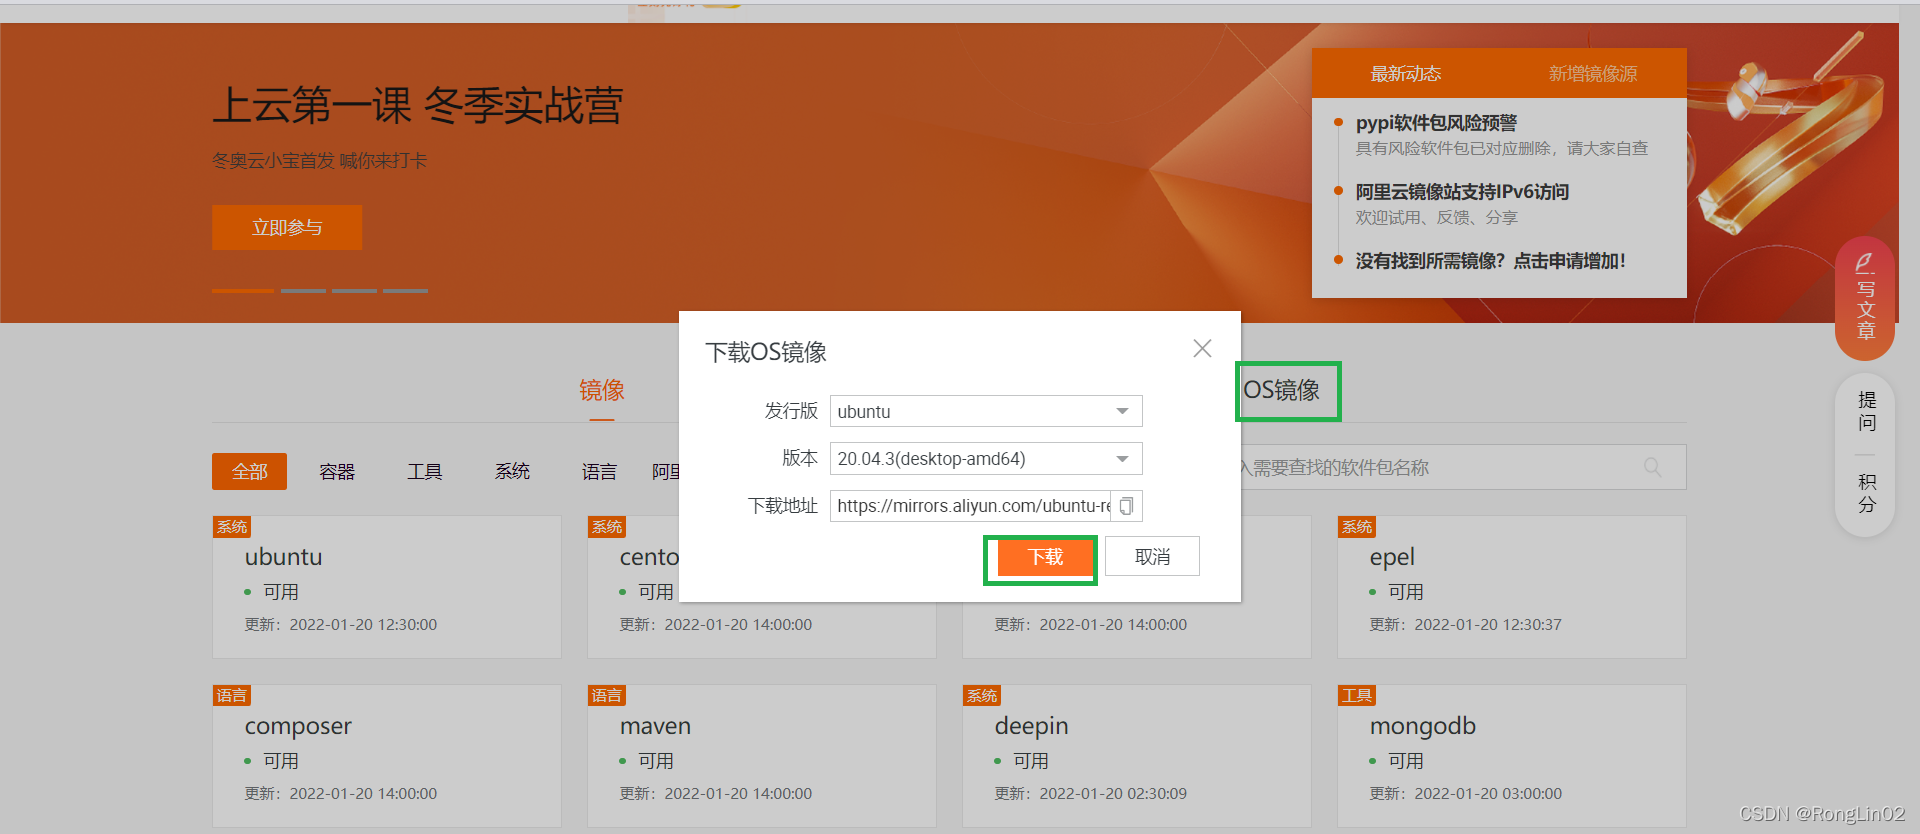The width and height of the screenshot is (1920, 834).
Task: Click the 语言 tag on composer card
Action: 232,696
